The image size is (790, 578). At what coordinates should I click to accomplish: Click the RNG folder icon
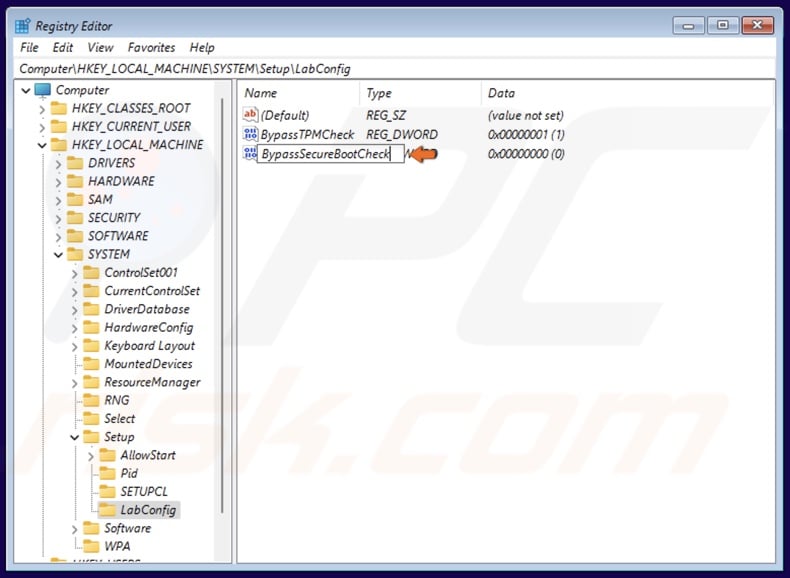(x=91, y=400)
